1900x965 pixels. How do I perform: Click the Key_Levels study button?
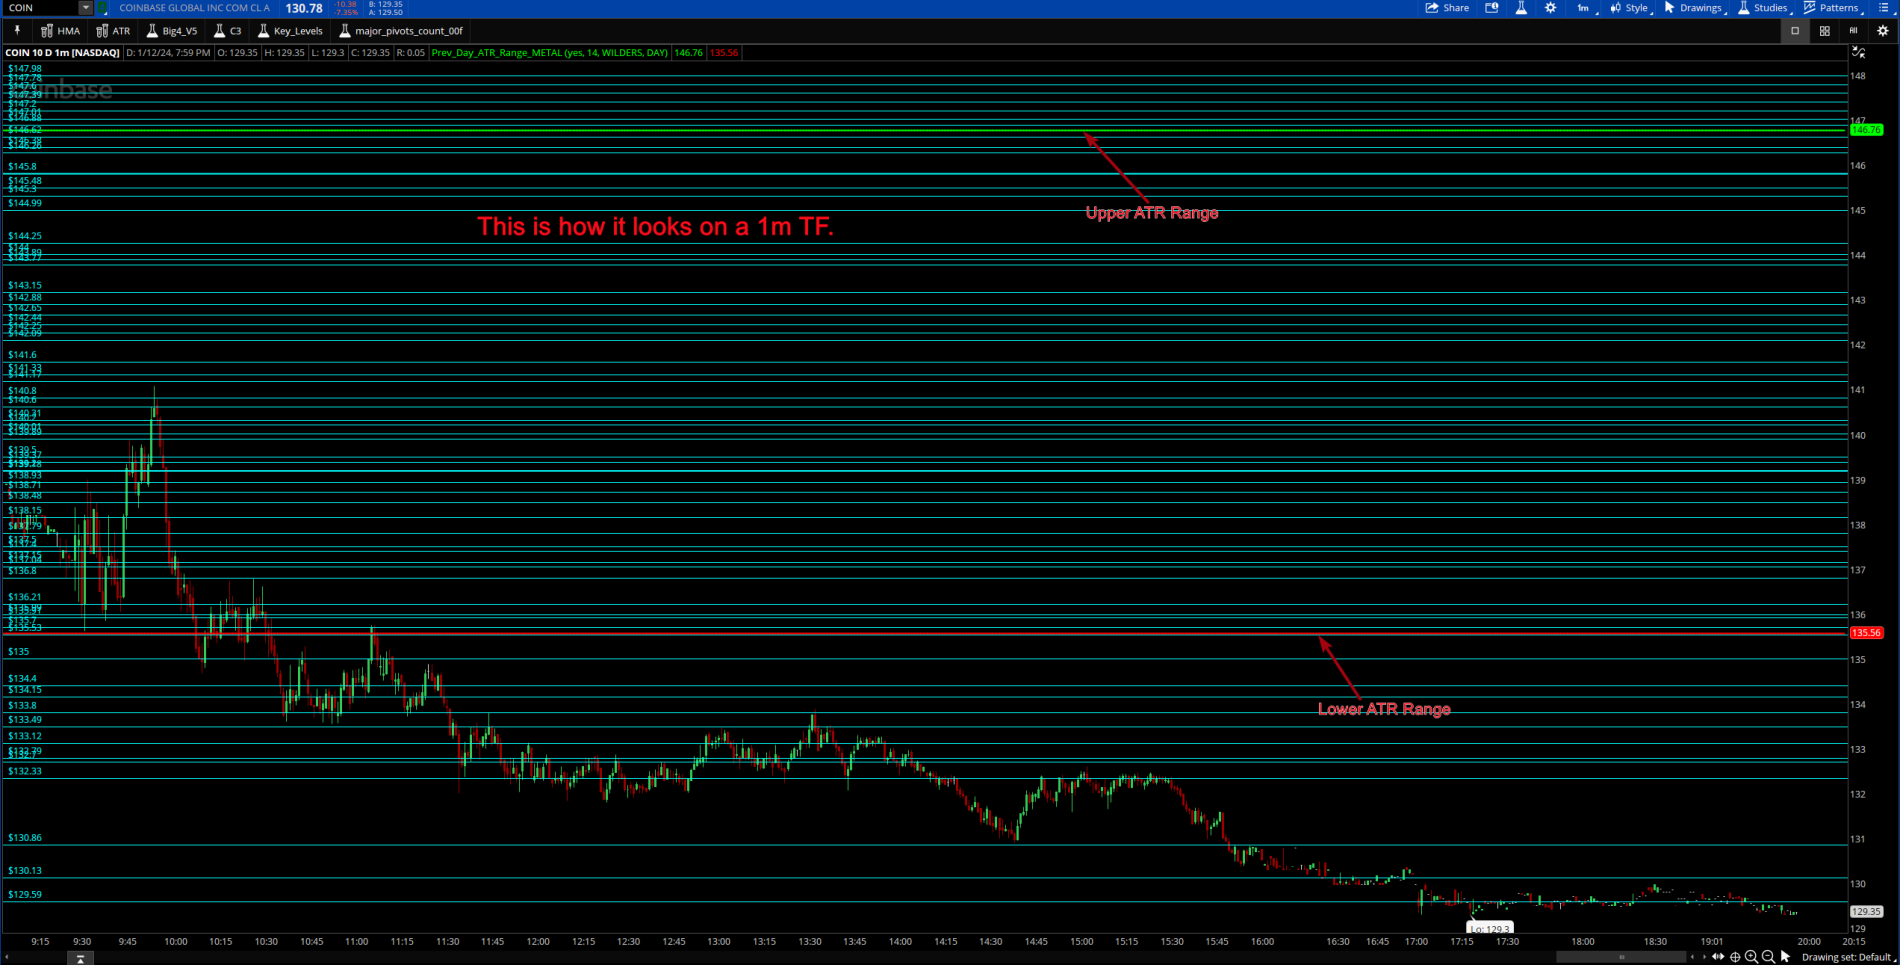click(x=290, y=31)
